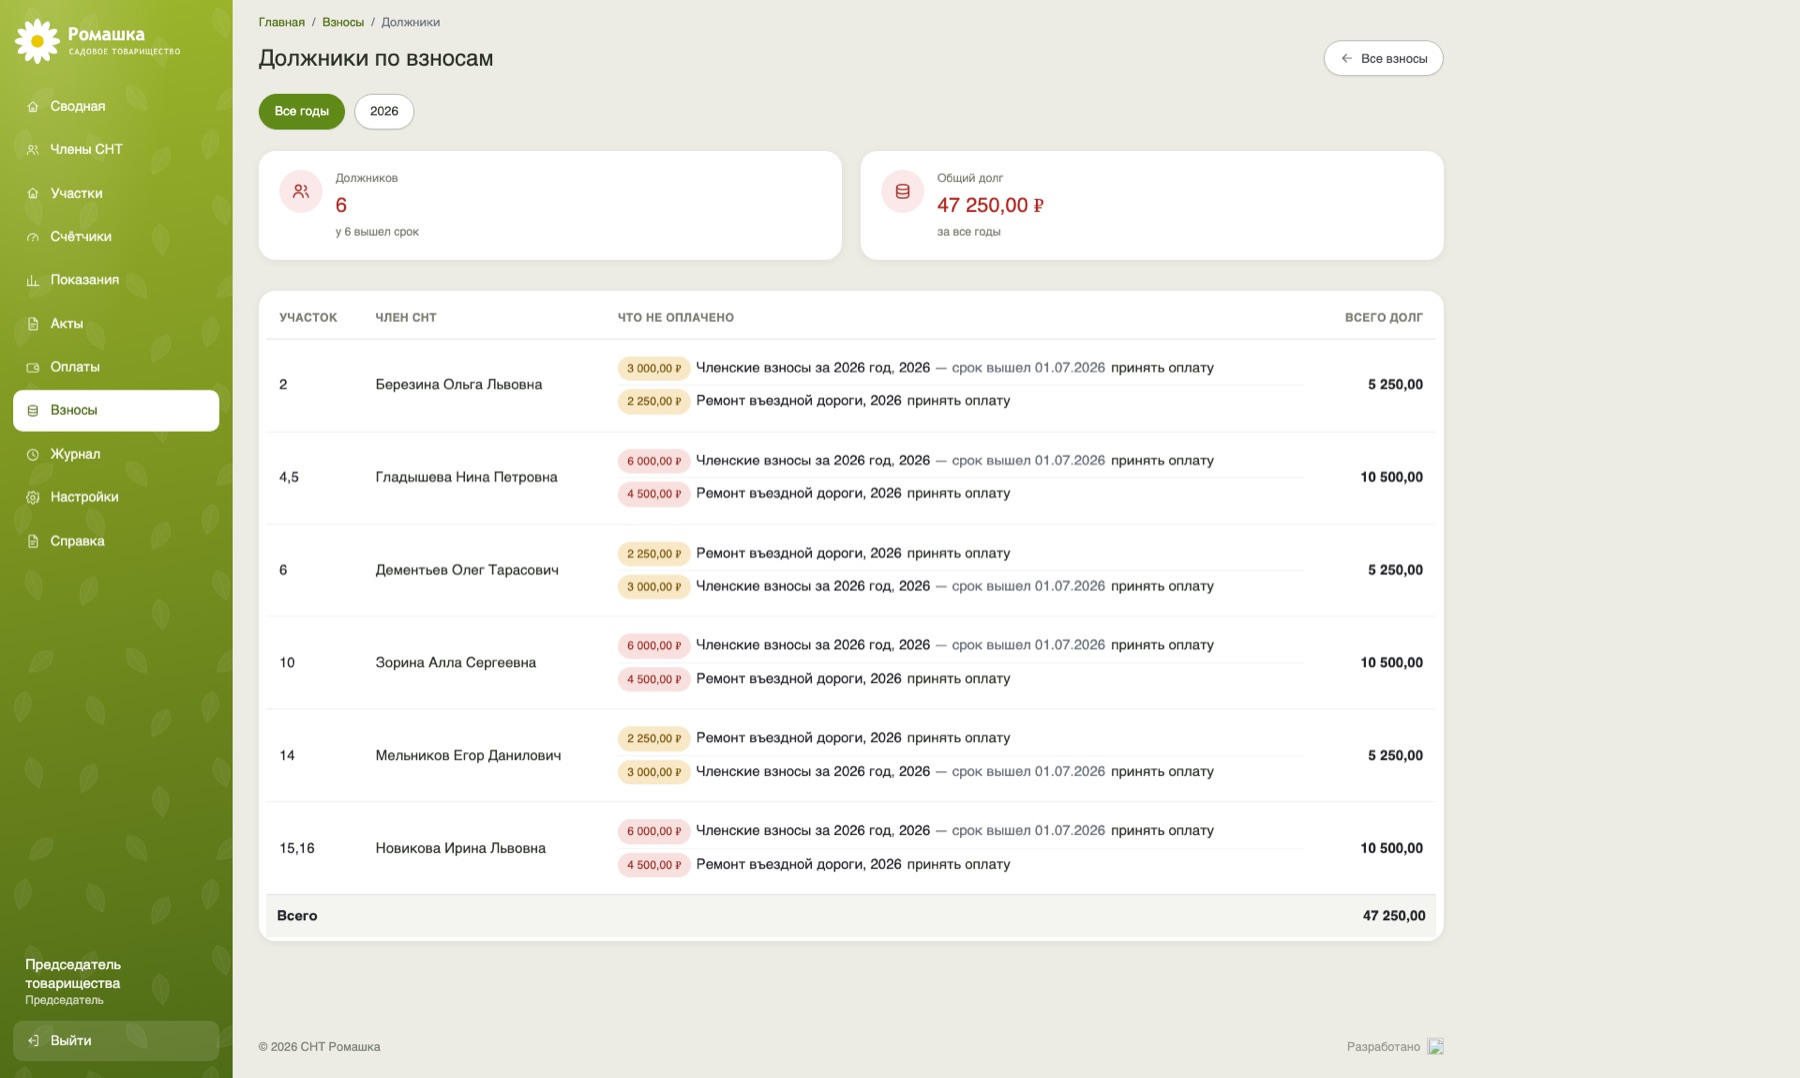The height and width of the screenshot is (1078, 1800).
Task: Log out with the Выйти button
Action: click(x=116, y=1041)
